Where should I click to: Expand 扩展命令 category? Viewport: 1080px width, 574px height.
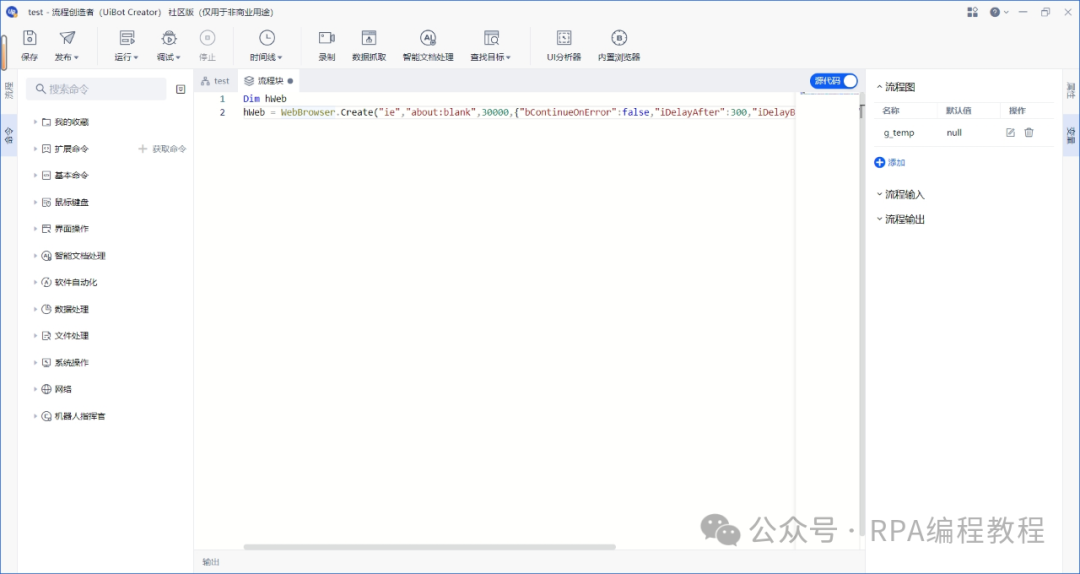[35, 148]
